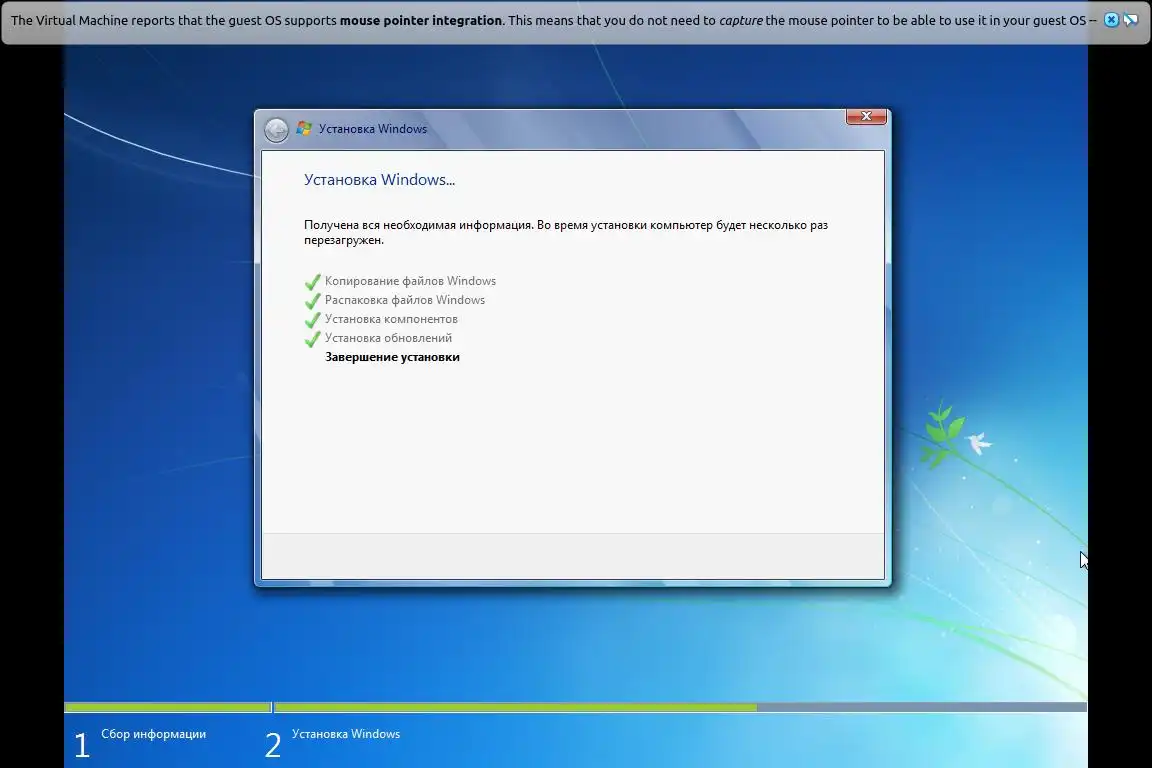Click the large step number 2

273,745
